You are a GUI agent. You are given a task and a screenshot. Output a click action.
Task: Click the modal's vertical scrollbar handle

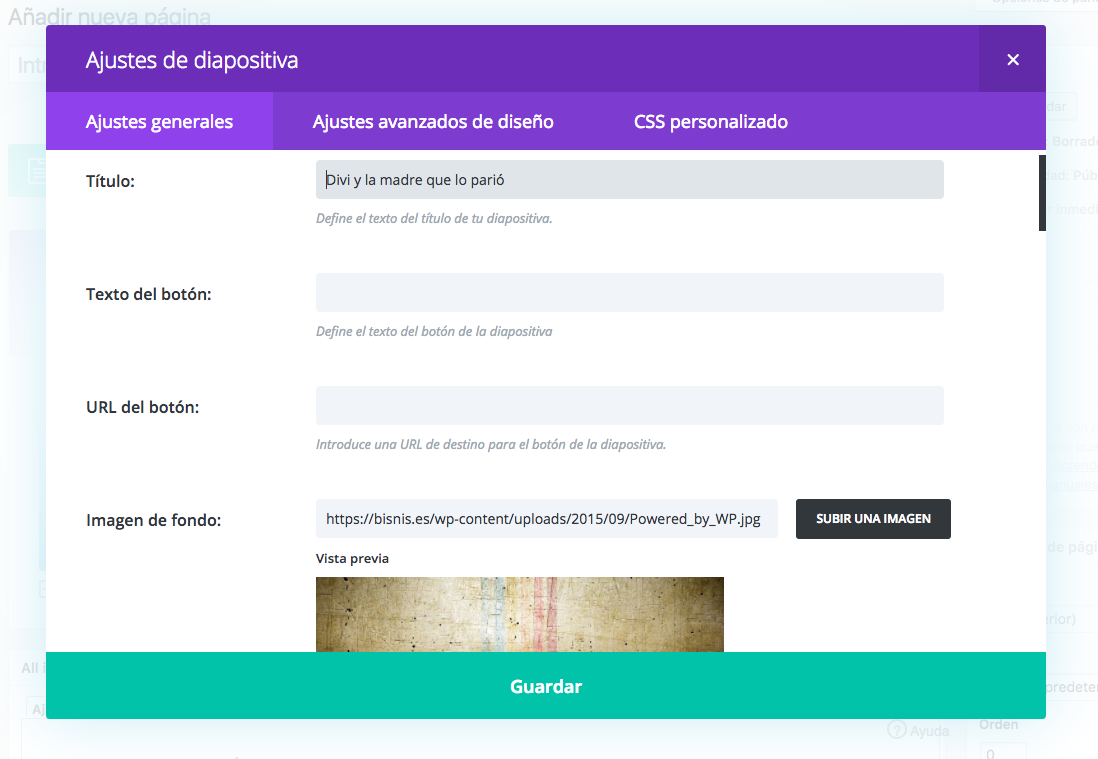1042,193
